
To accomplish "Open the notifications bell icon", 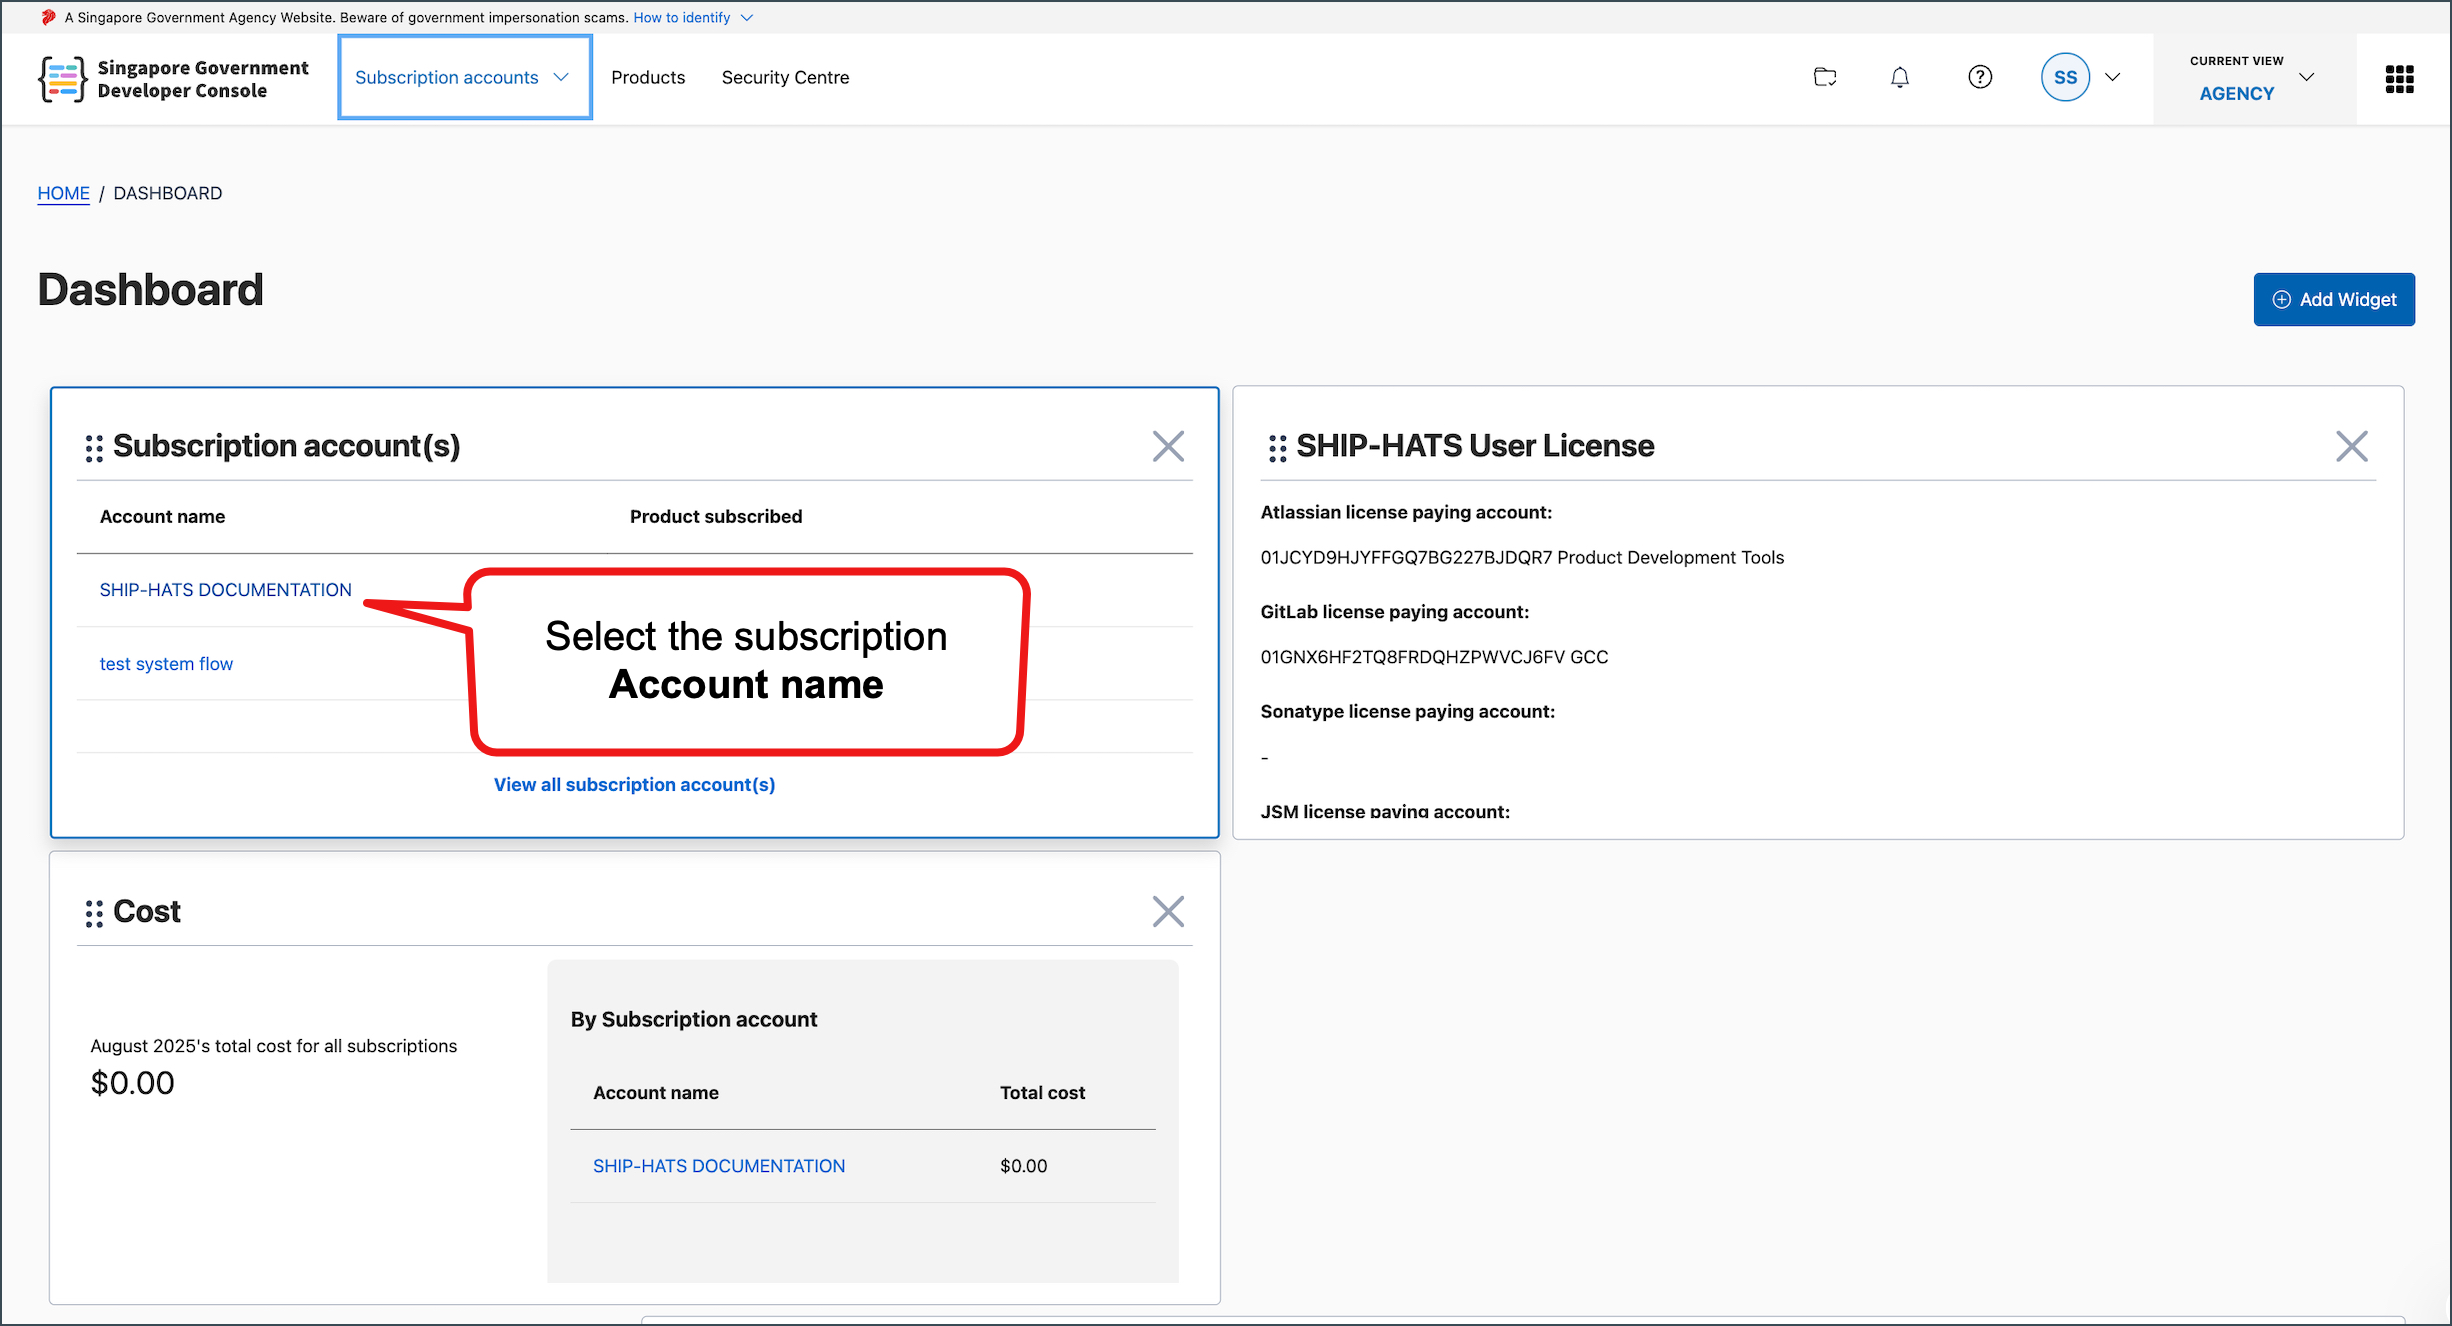I will click(1900, 77).
